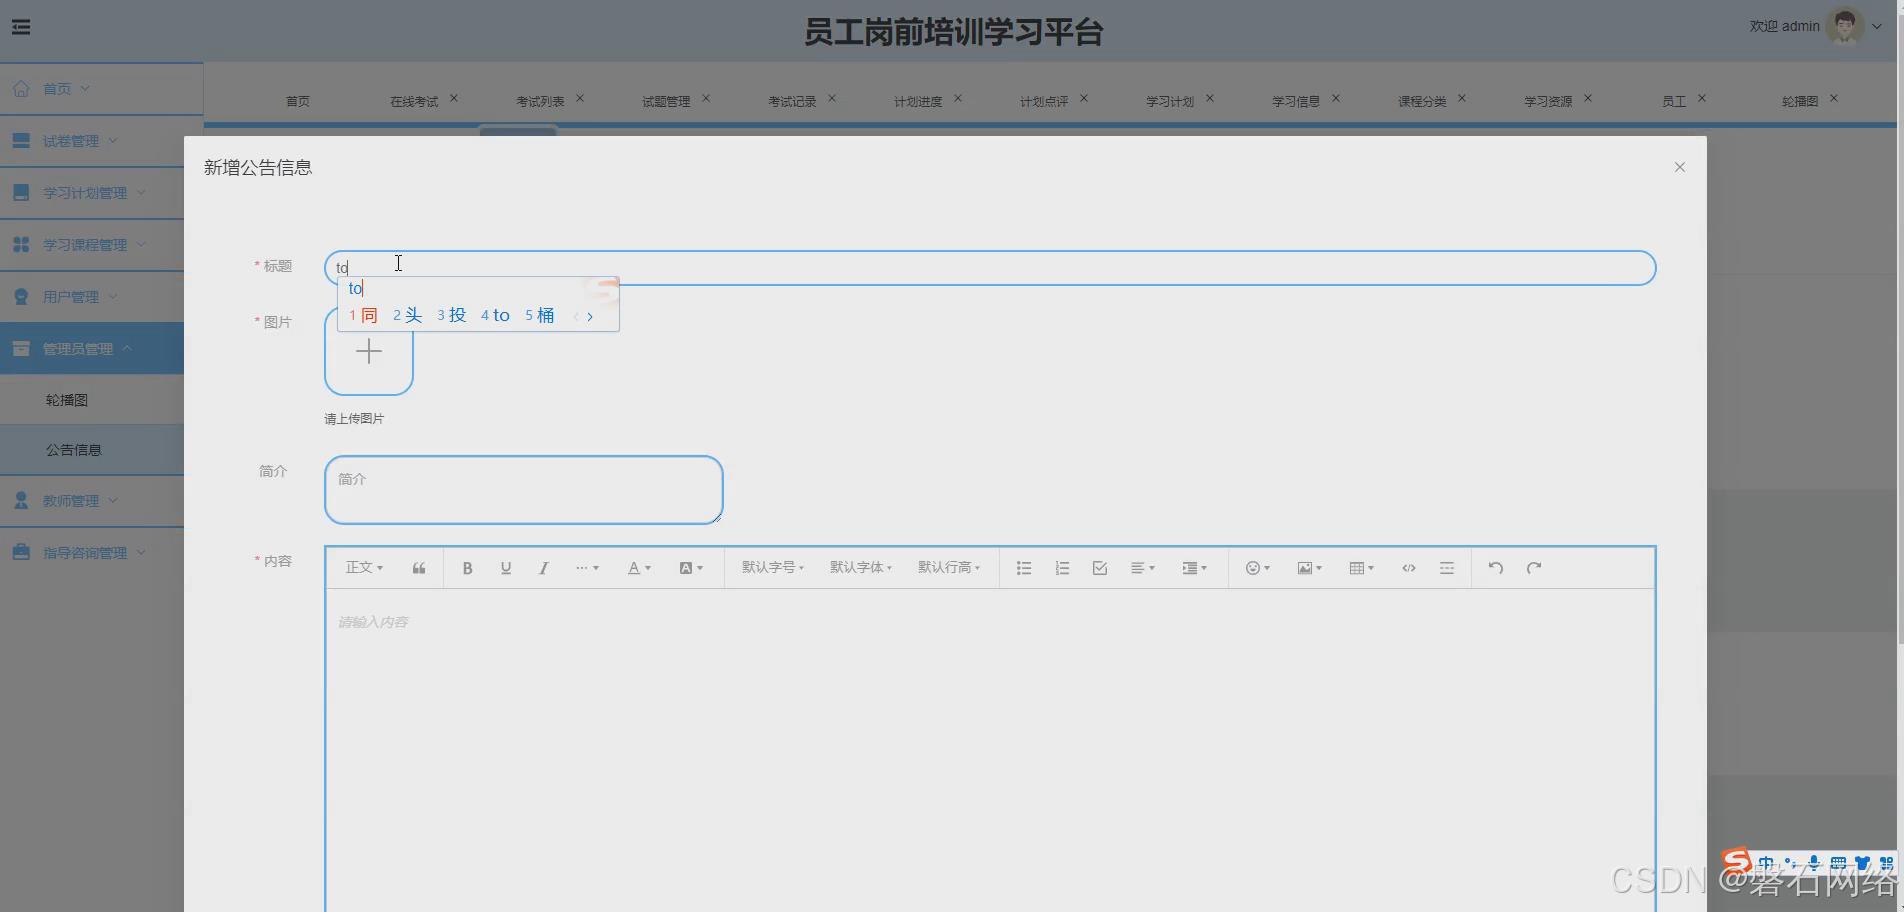Choose IME candidate 5 桶
This screenshot has height=912, width=1904.
(539, 315)
